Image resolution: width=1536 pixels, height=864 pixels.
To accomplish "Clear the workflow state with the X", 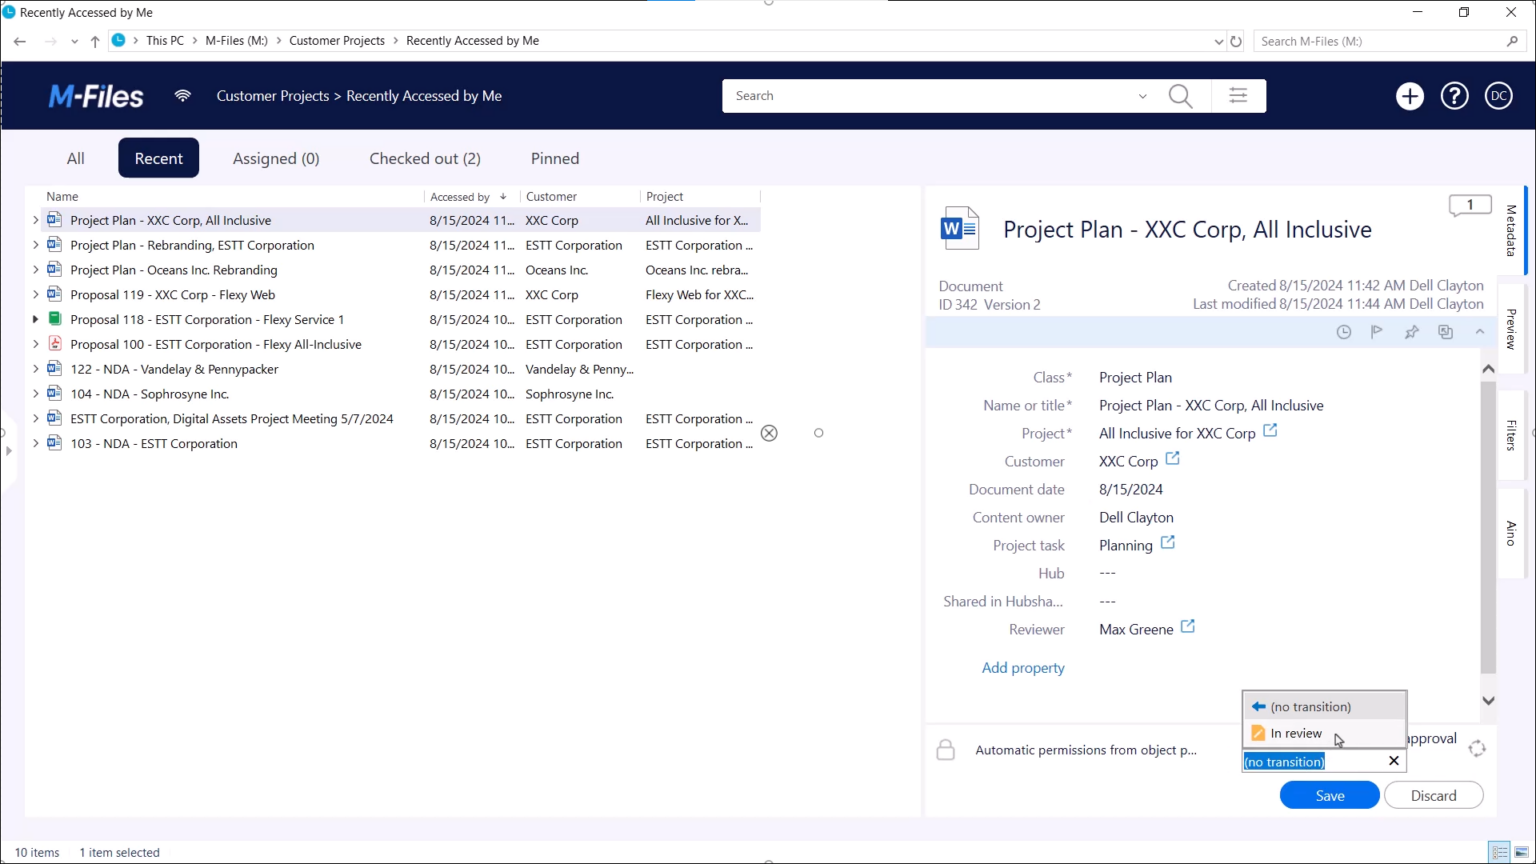I will coord(1394,762).
